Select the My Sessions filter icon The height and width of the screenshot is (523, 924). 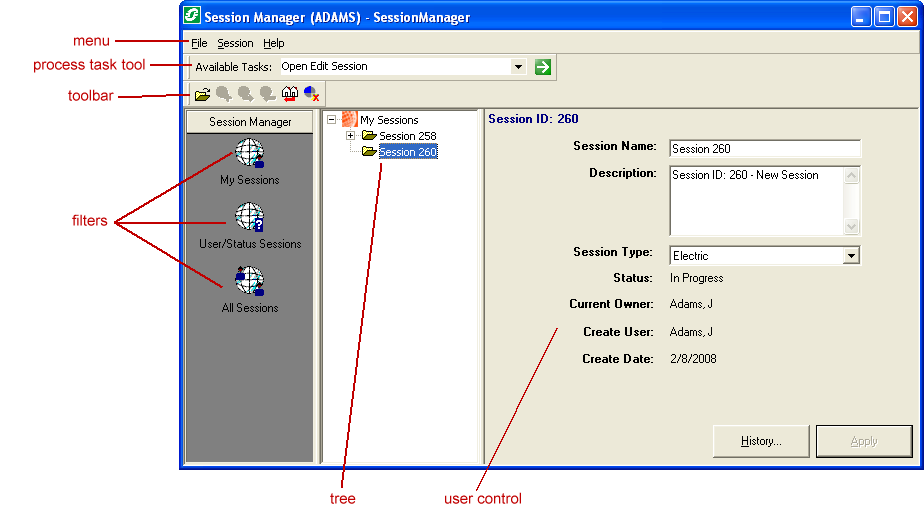(249, 154)
